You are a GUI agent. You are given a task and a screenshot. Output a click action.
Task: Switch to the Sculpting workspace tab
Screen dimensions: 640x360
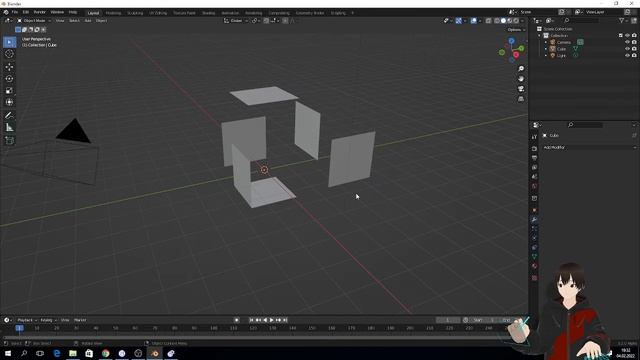(135, 13)
